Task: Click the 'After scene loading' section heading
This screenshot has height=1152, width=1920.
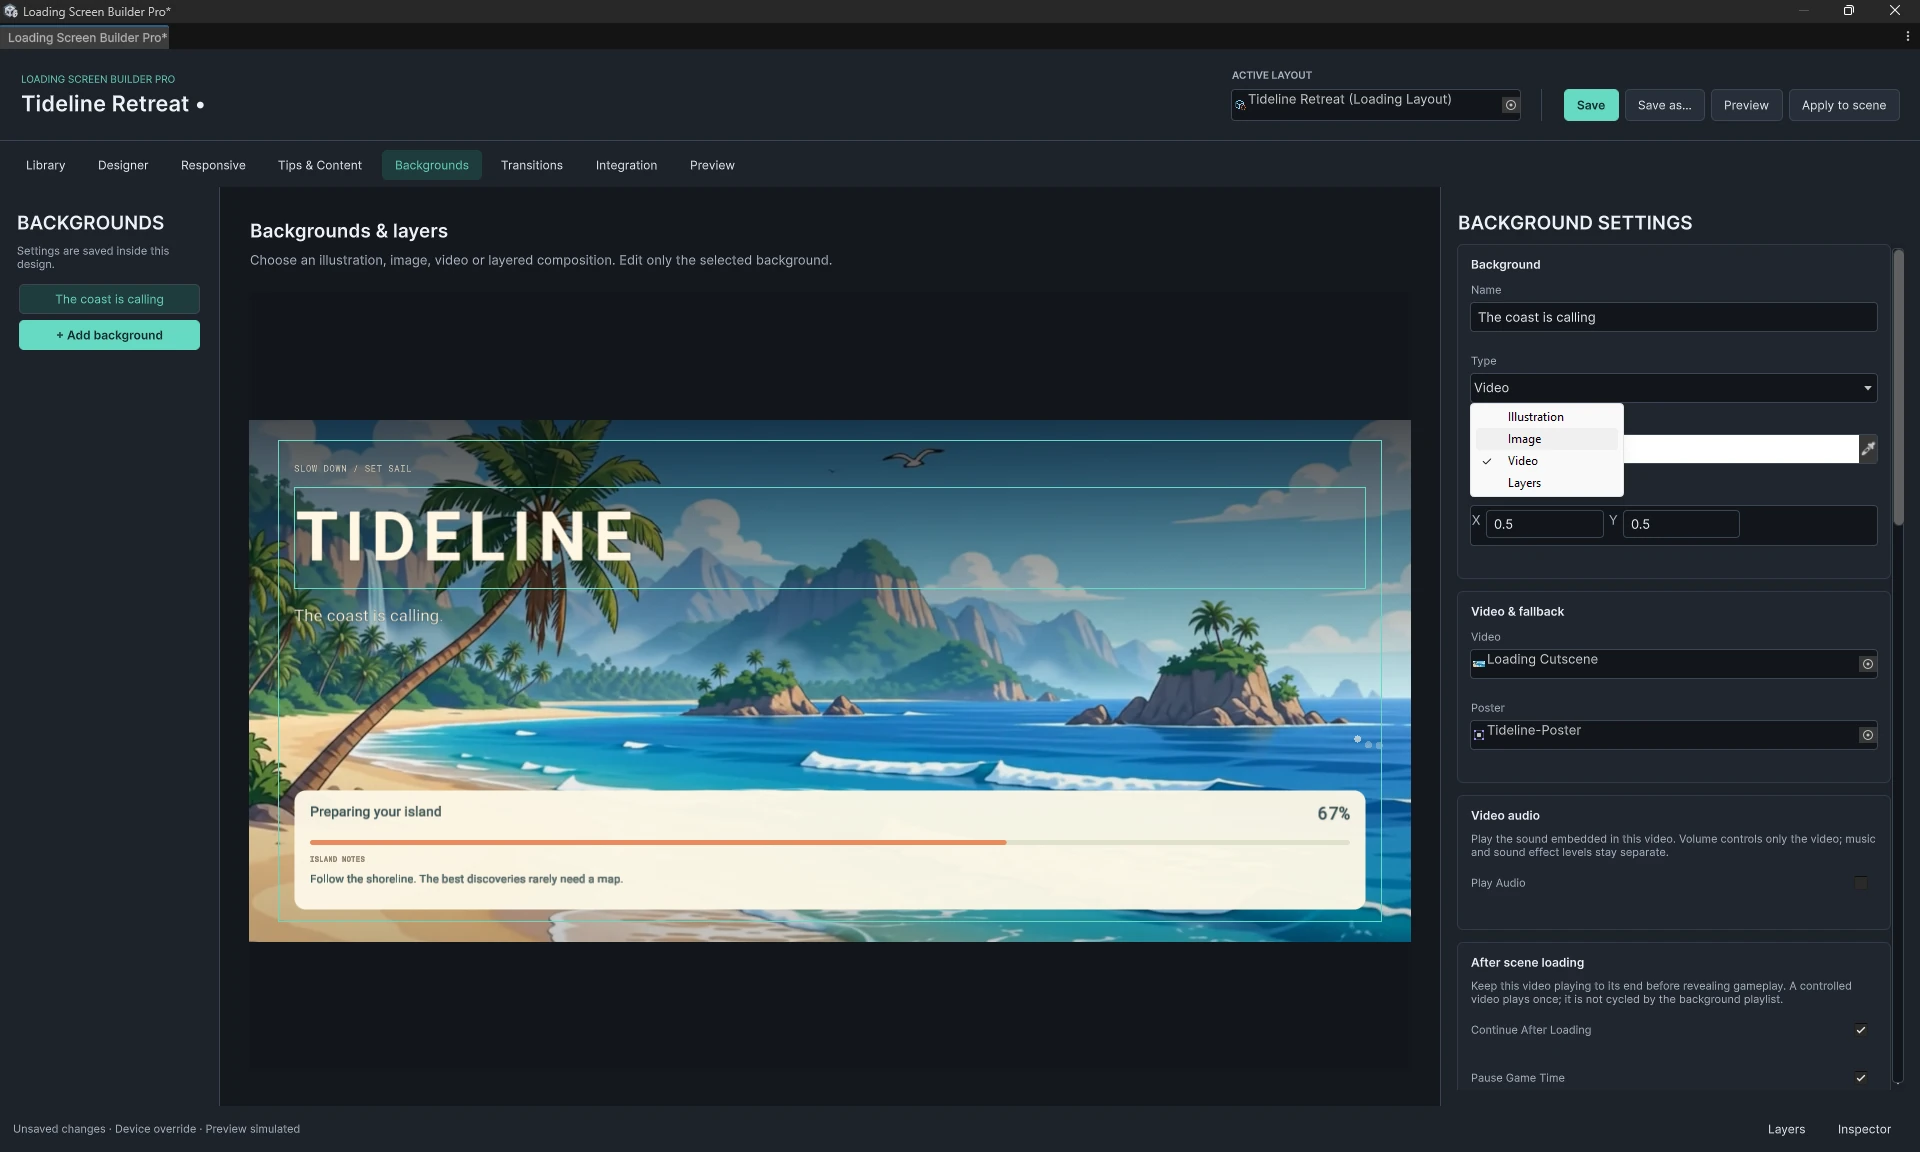Action: 1527,963
